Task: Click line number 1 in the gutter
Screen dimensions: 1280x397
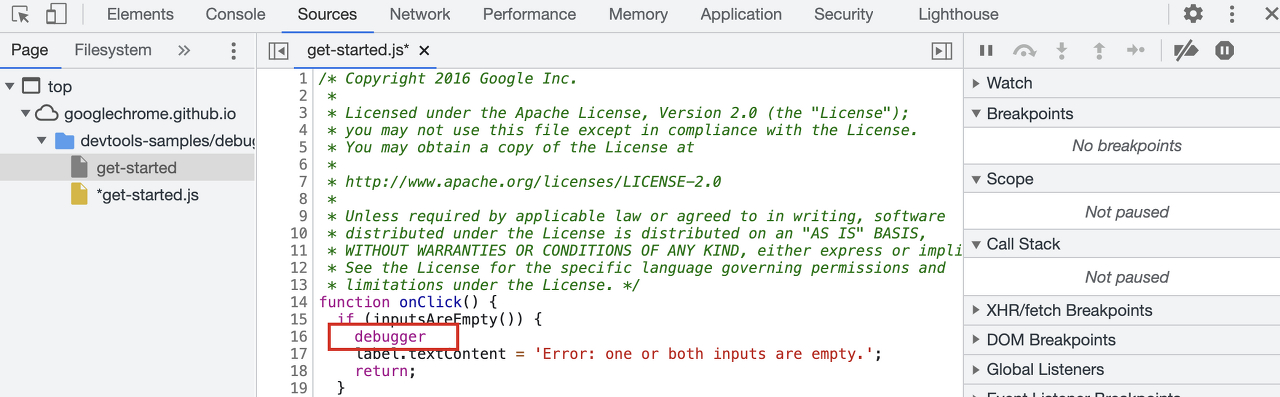Action: tap(303, 79)
